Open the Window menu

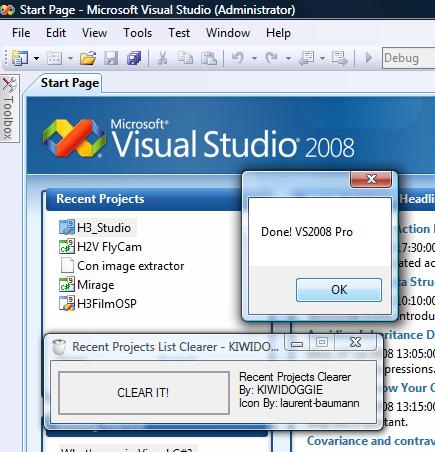pyautogui.click(x=228, y=33)
